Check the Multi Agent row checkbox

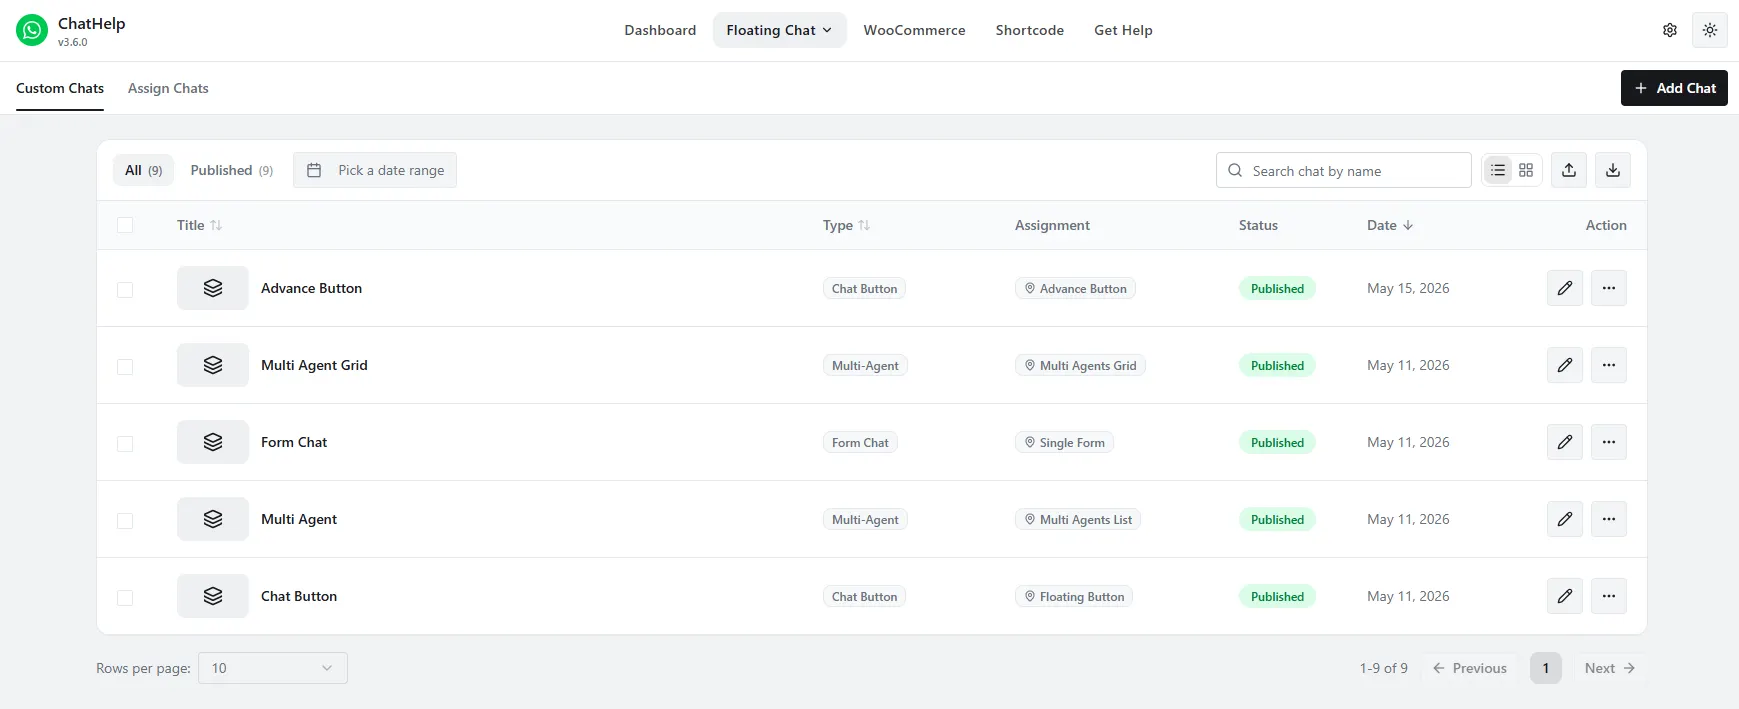coord(125,520)
